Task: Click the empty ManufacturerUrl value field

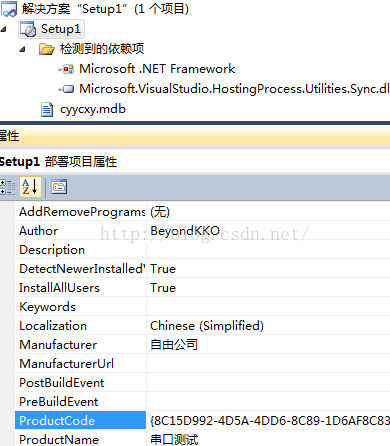Action: (x=268, y=364)
